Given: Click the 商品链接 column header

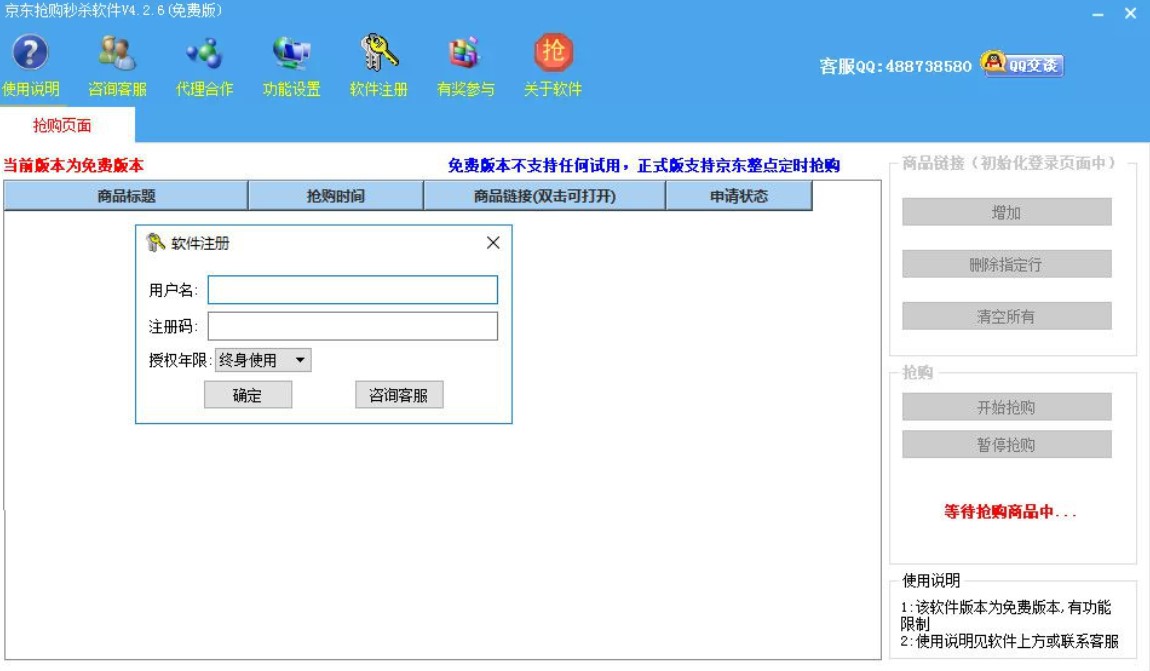Looking at the screenshot, I should point(544,196).
